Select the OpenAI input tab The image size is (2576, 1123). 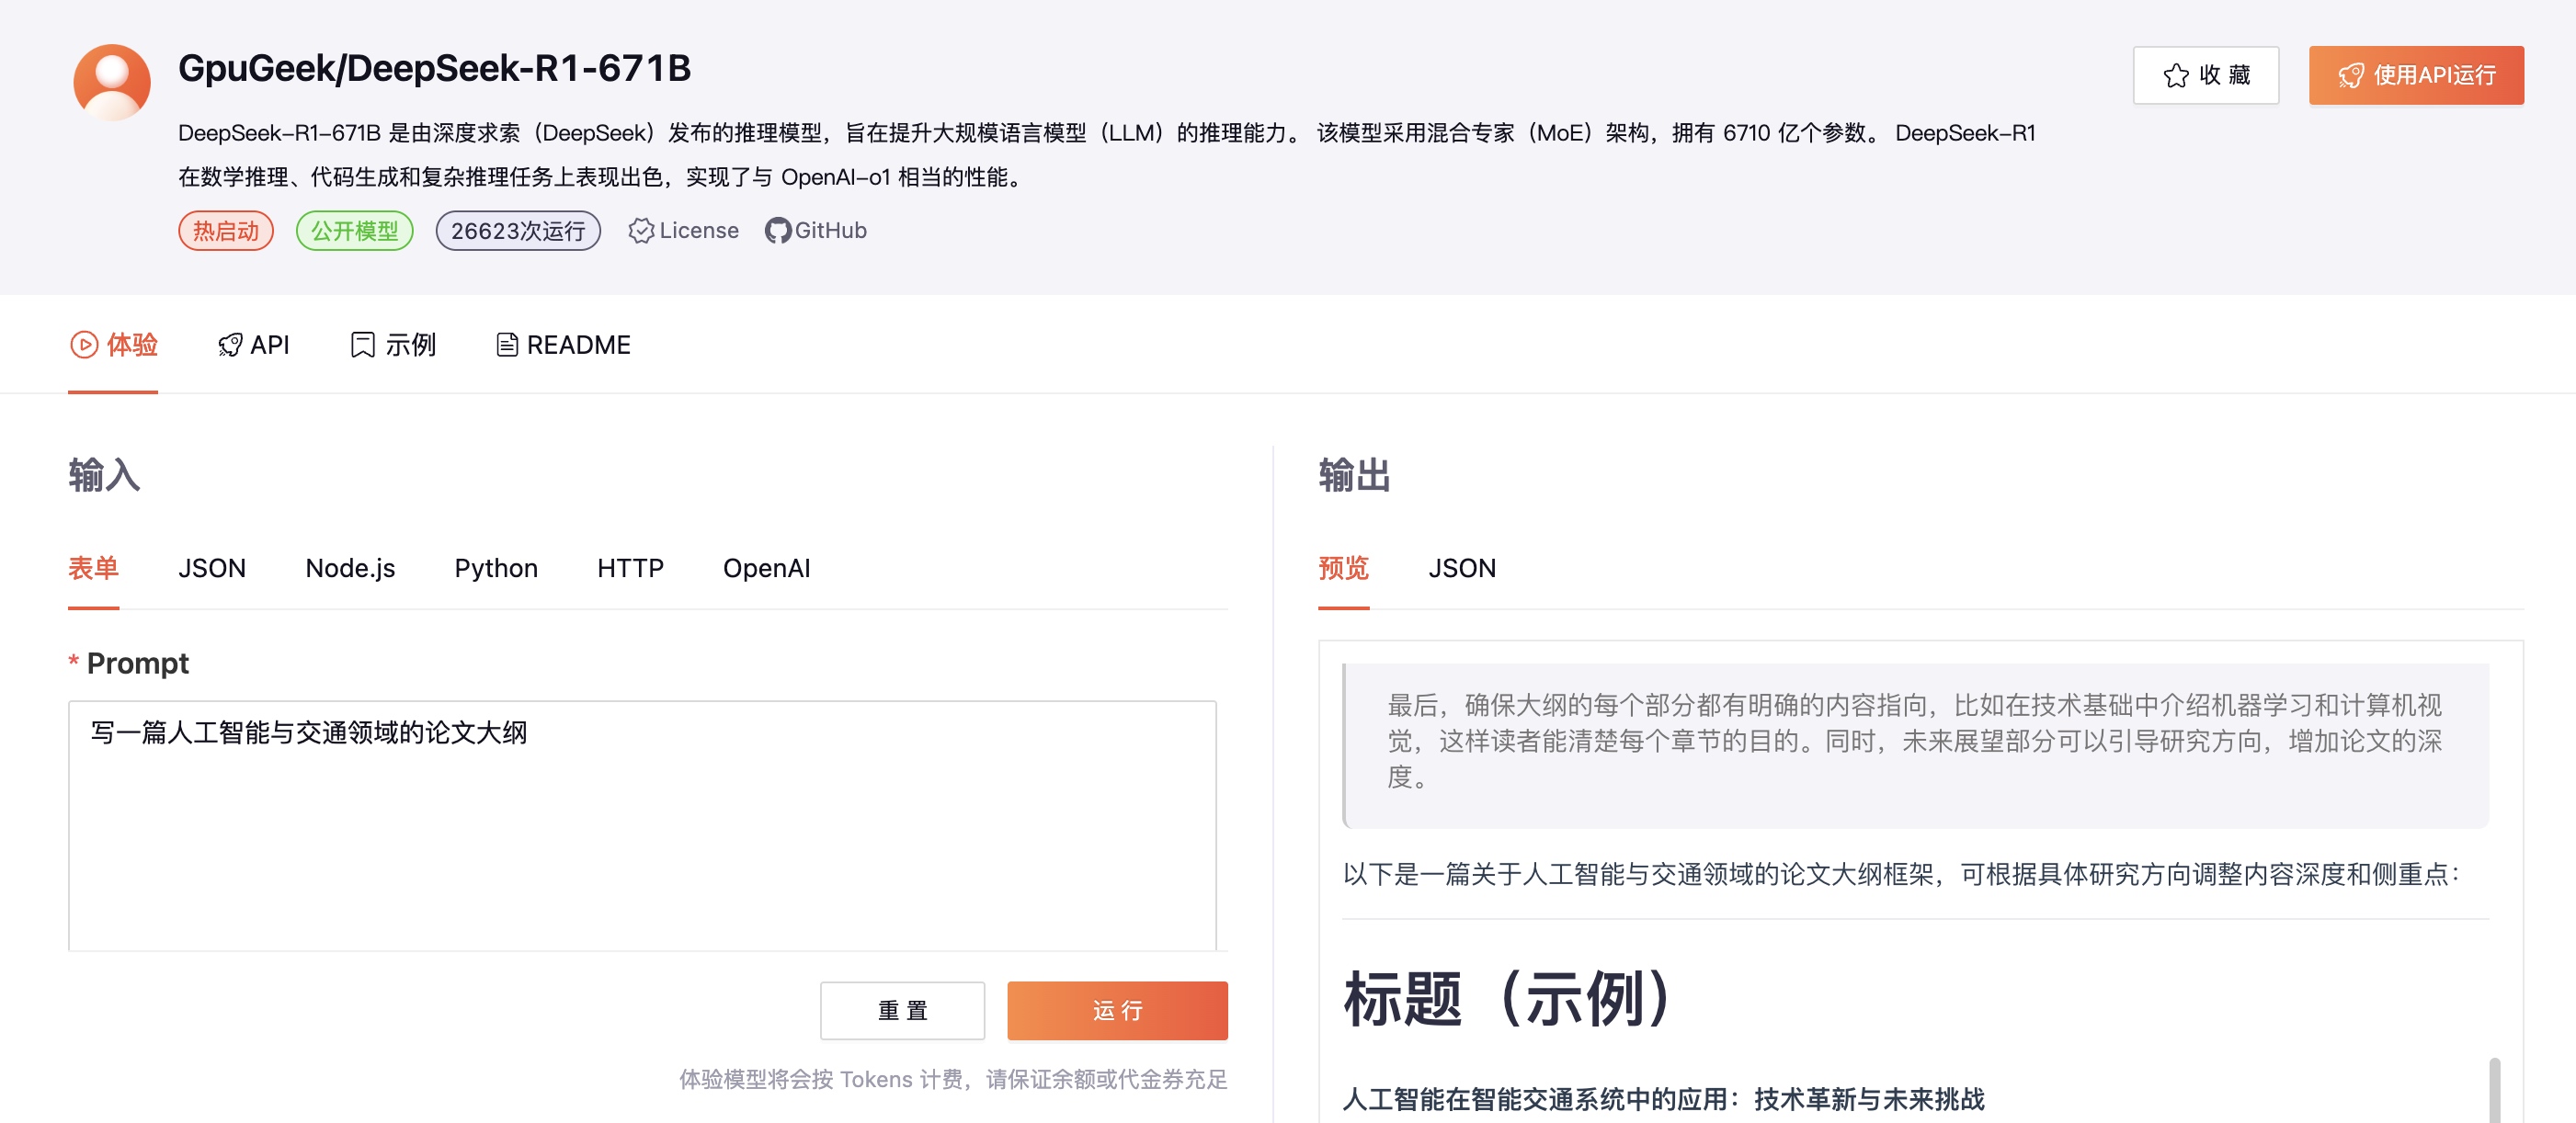click(766, 568)
